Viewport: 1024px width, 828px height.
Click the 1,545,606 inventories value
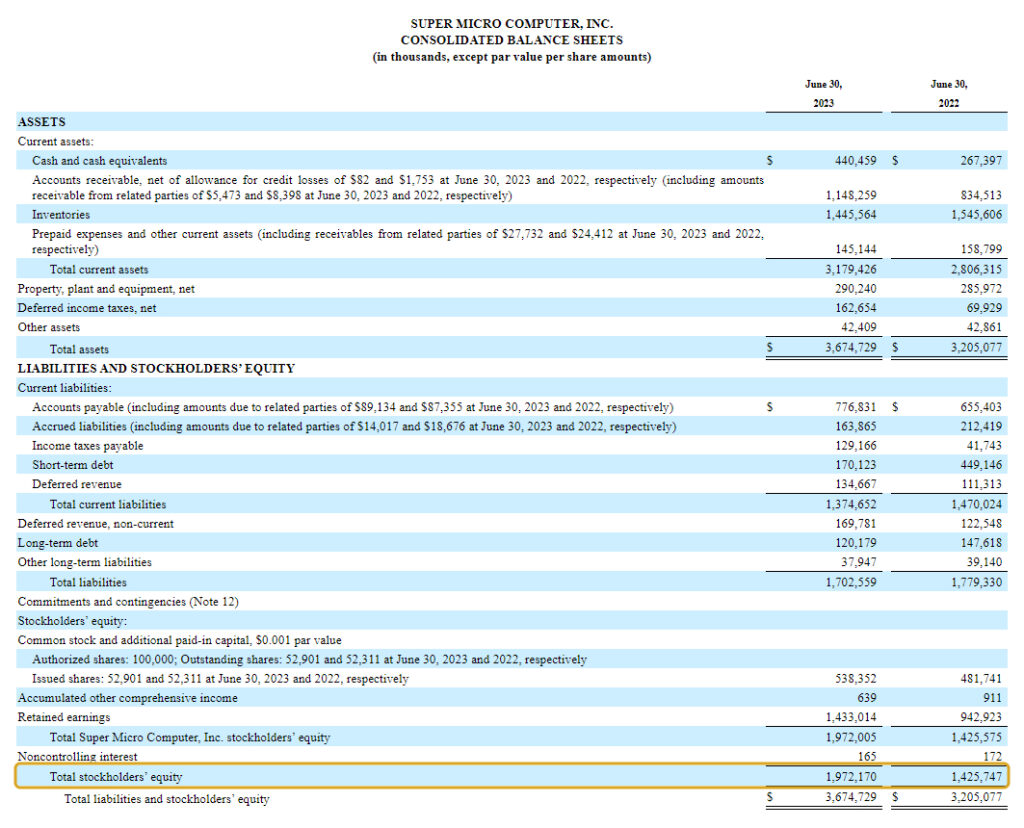976,215
